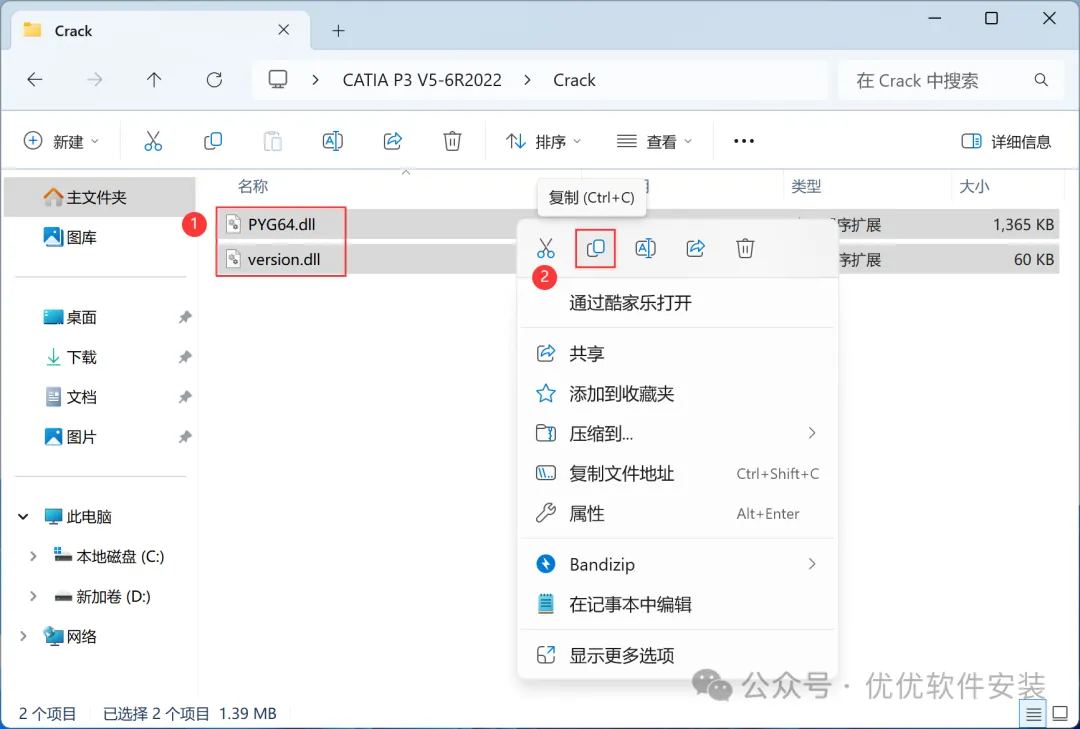Open the three-dot more options menu
The image size is (1080, 729).
coord(744,141)
